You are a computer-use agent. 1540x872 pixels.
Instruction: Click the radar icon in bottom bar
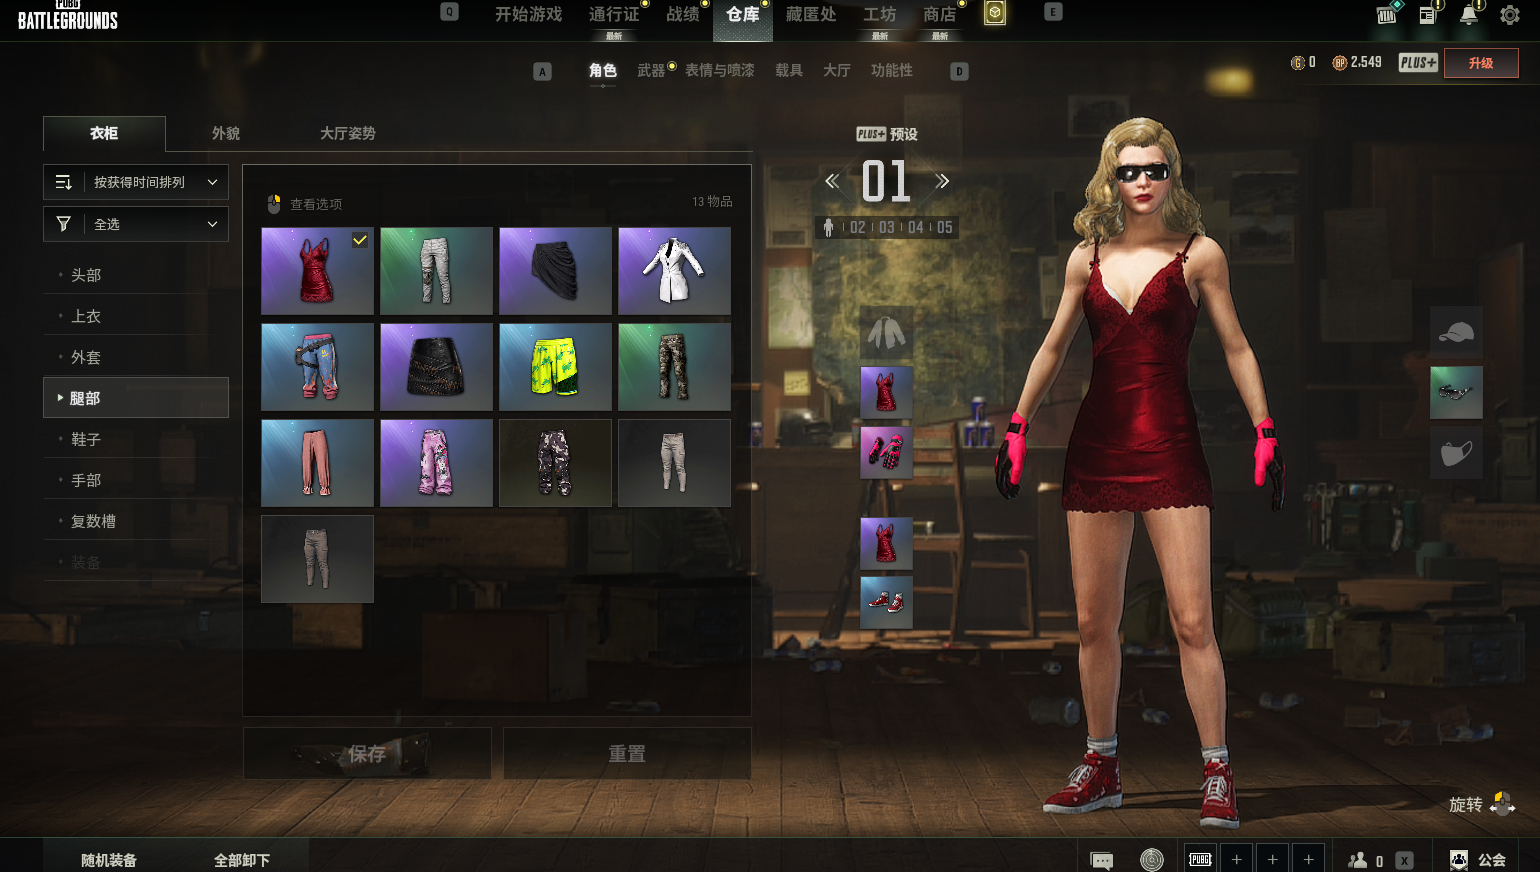coord(1152,860)
